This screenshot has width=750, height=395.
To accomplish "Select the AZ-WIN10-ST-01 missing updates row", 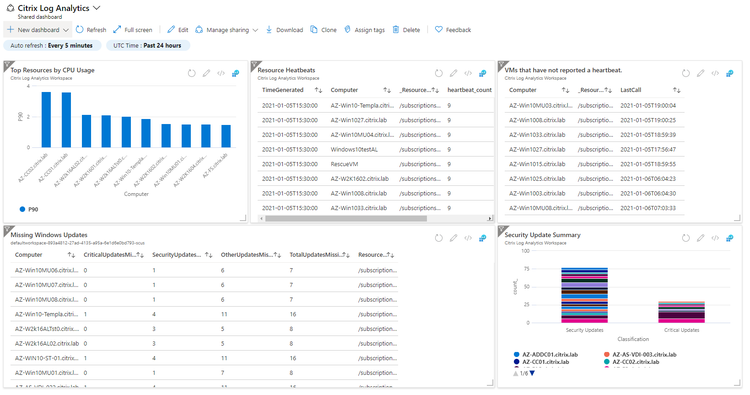I will pyautogui.click(x=204, y=358).
